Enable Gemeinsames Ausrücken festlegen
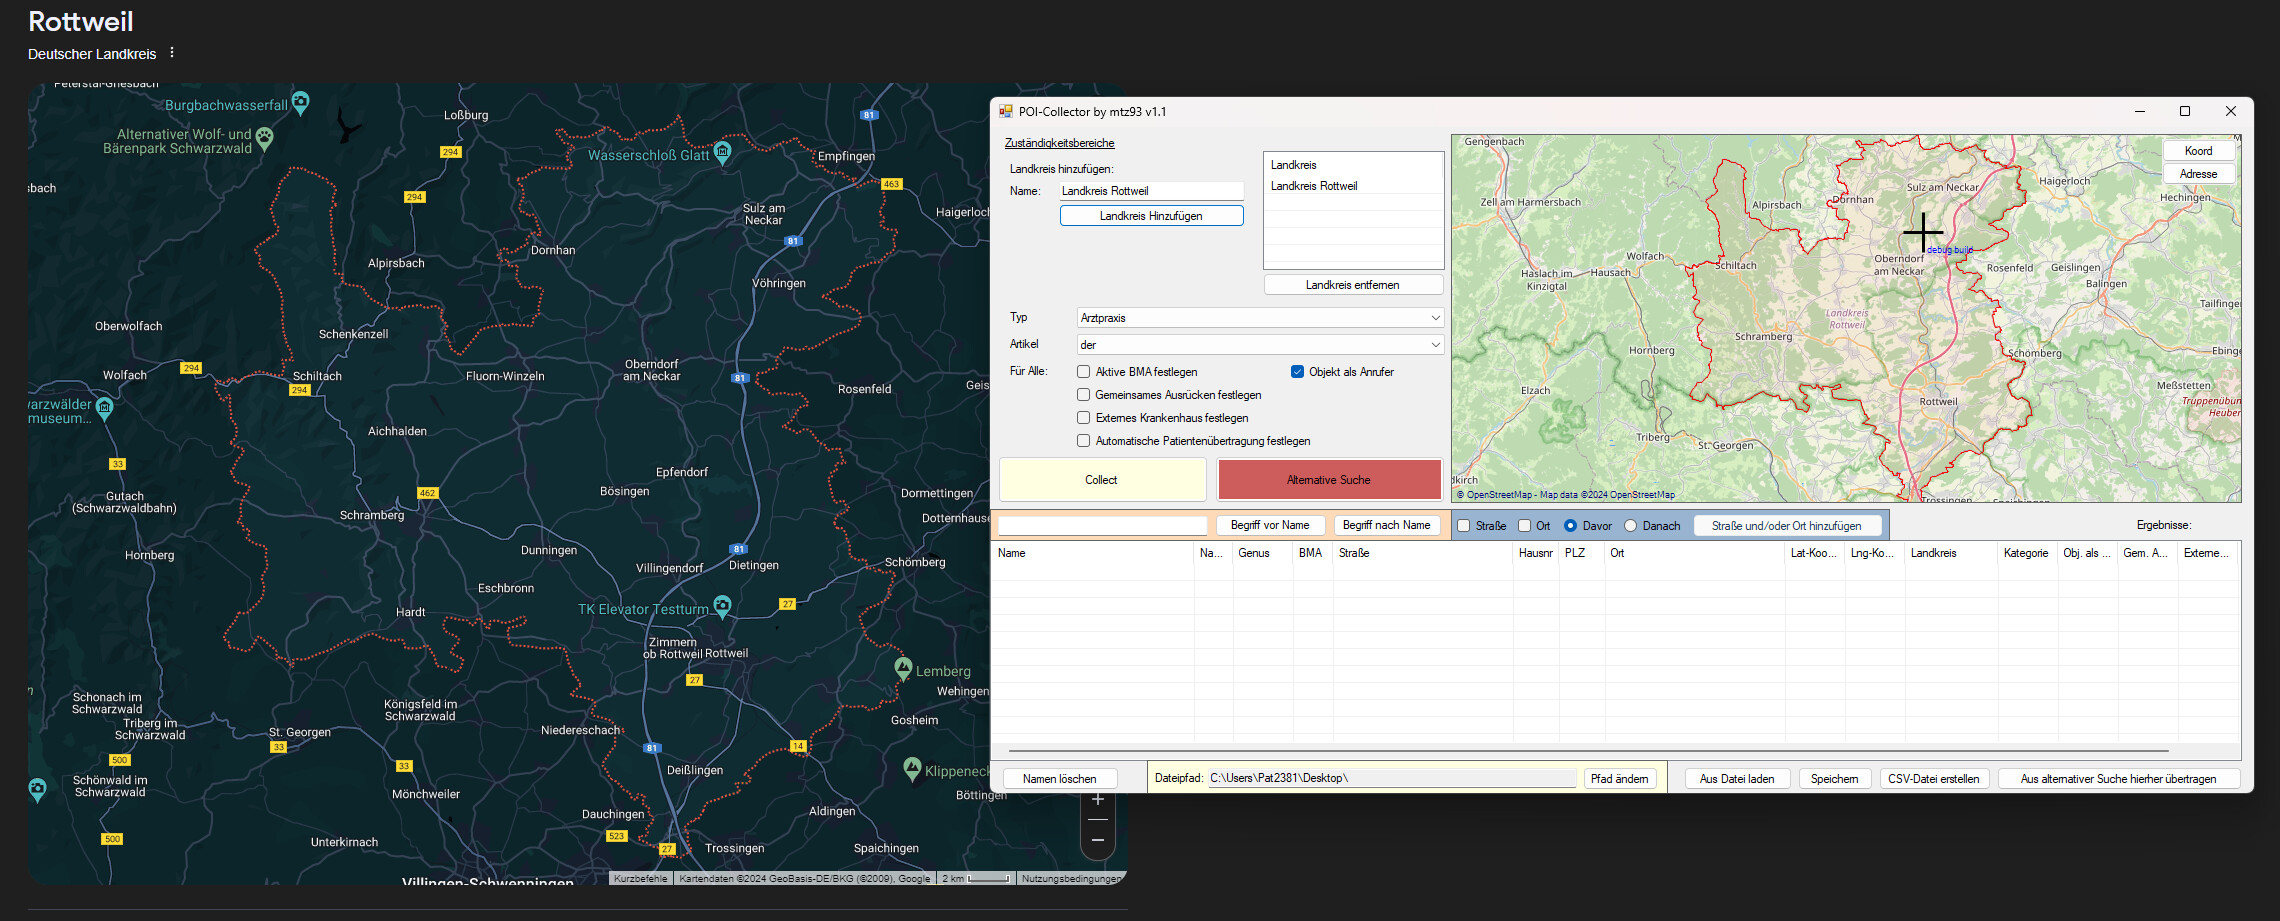 1083,395
